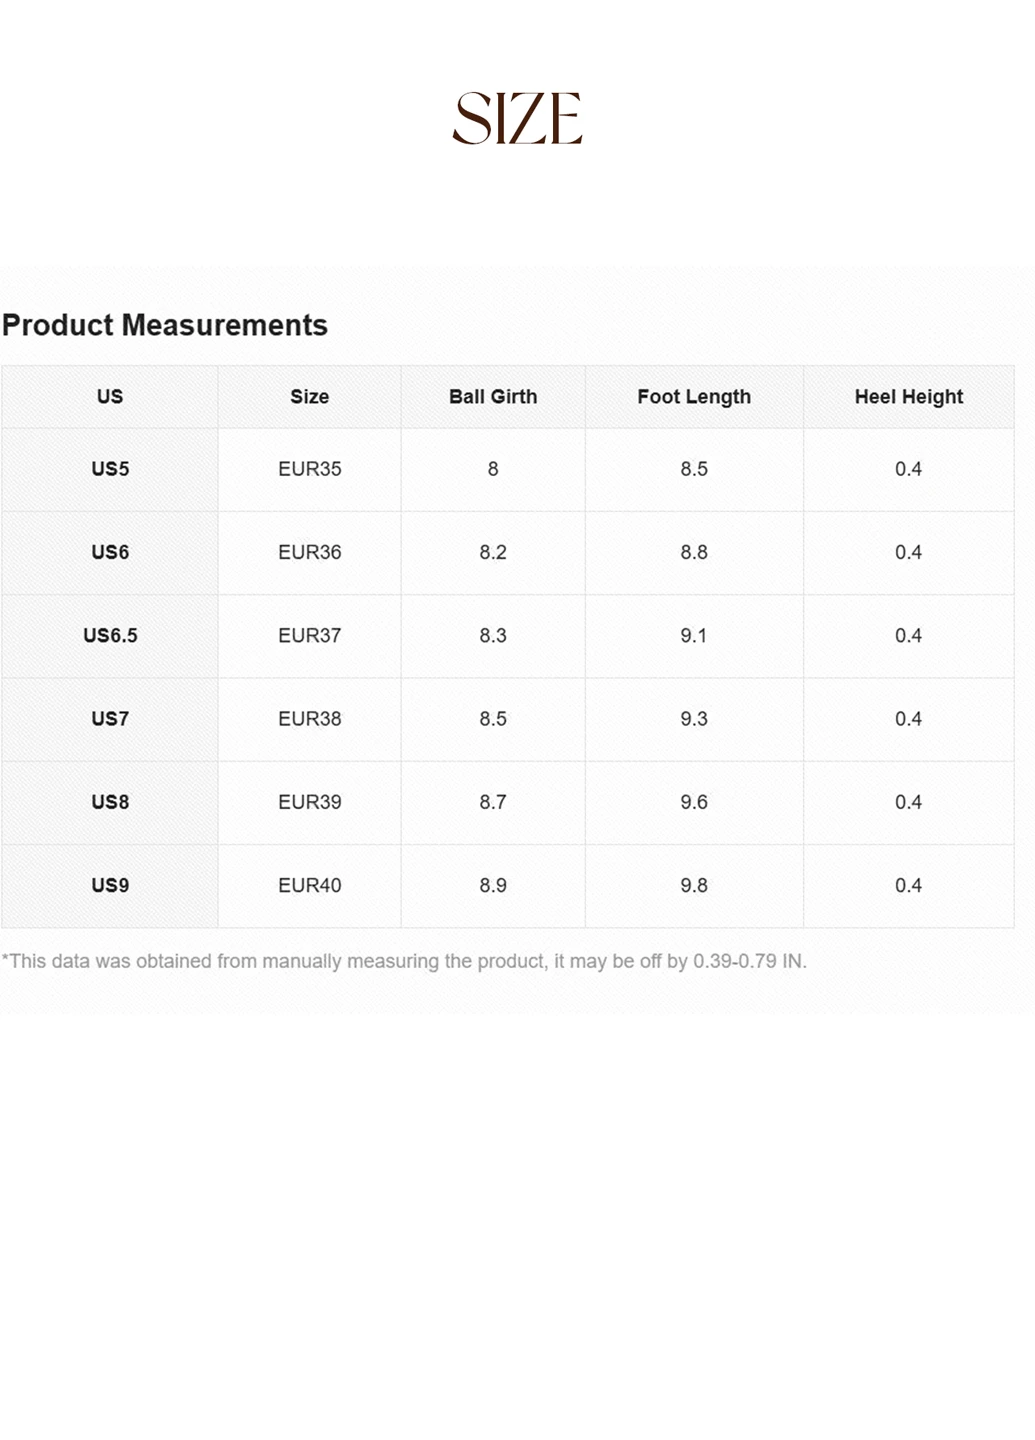Select the US8 row label

pyautogui.click(x=110, y=802)
